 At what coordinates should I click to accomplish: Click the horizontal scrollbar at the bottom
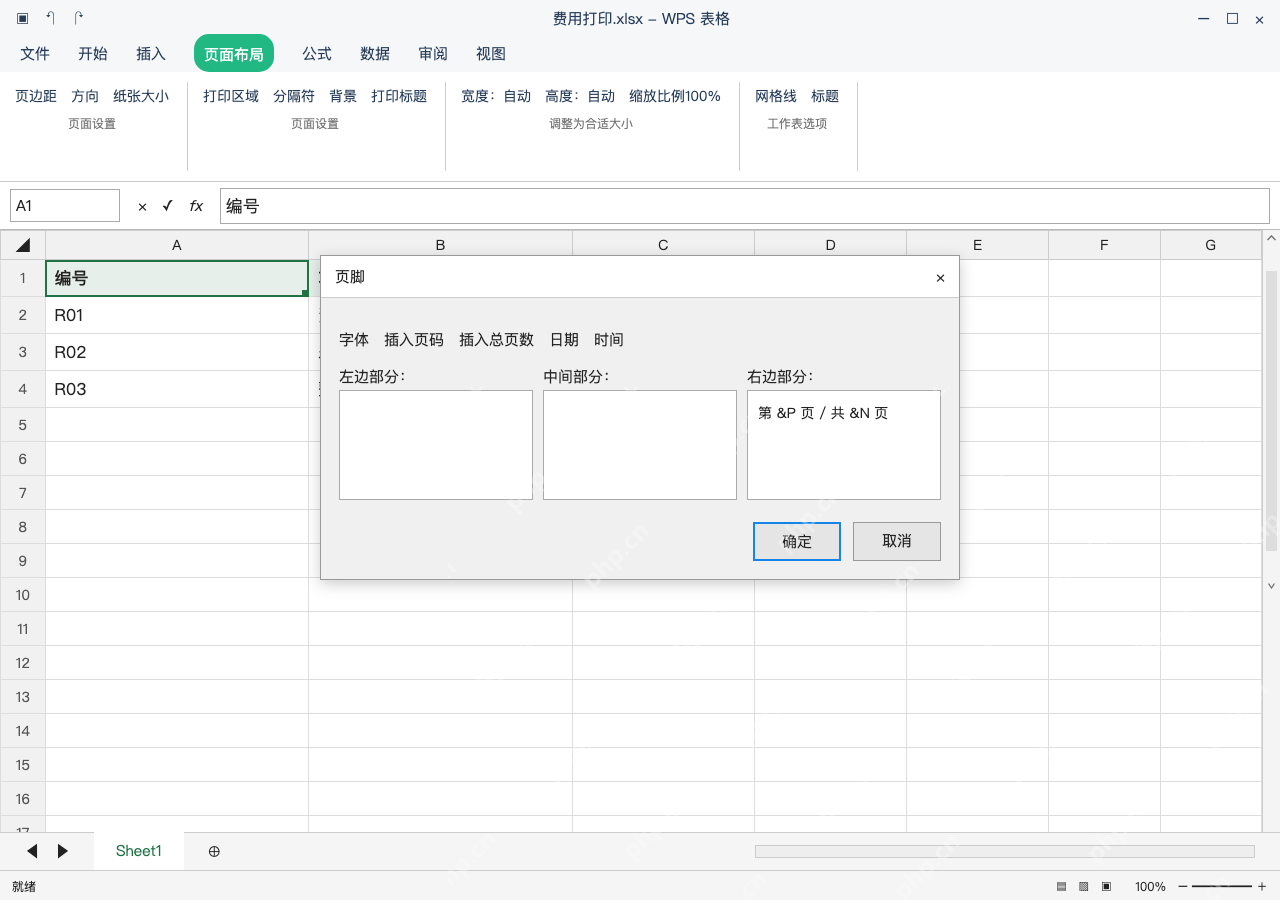point(1005,851)
